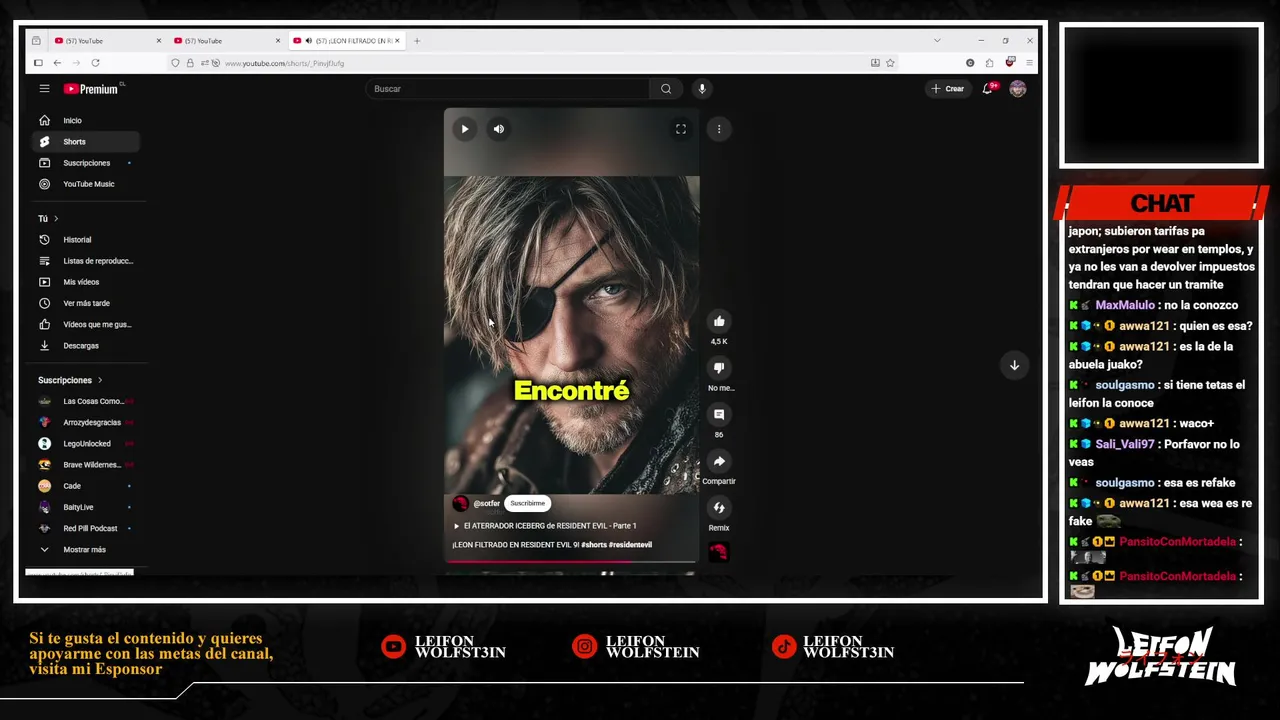Viewport: 1280px width, 720px height.
Task: Open the list all tabs dropdown arrow
Action: coord(937,41)
